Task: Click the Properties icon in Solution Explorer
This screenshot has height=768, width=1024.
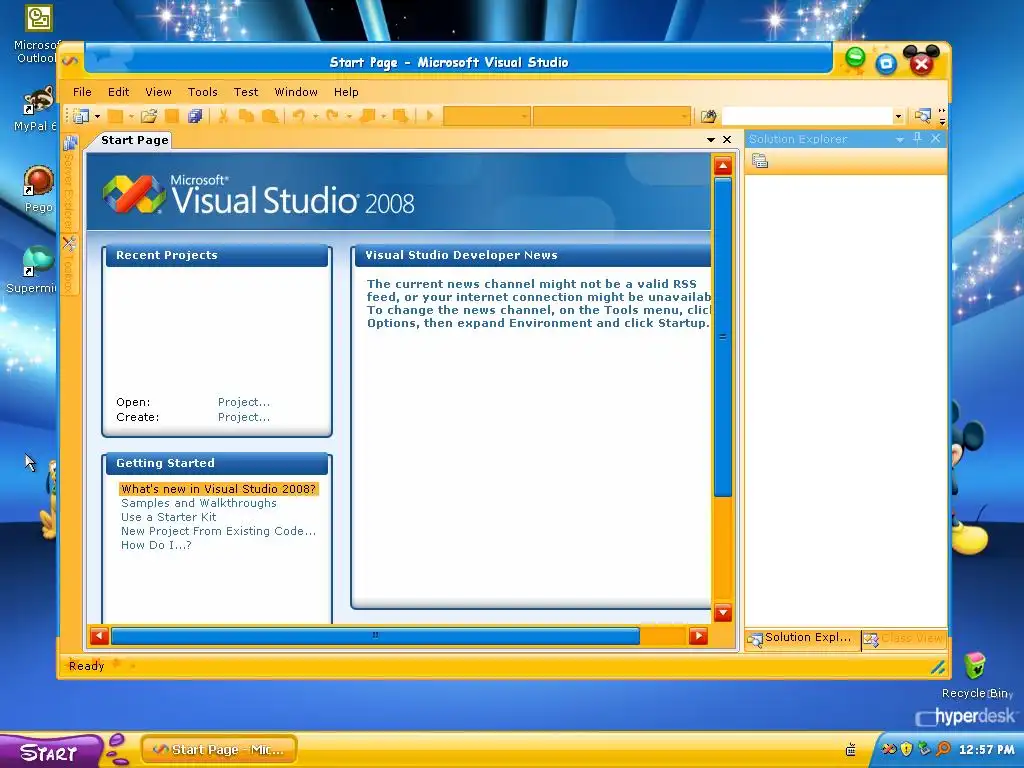Action: [760, 161]
